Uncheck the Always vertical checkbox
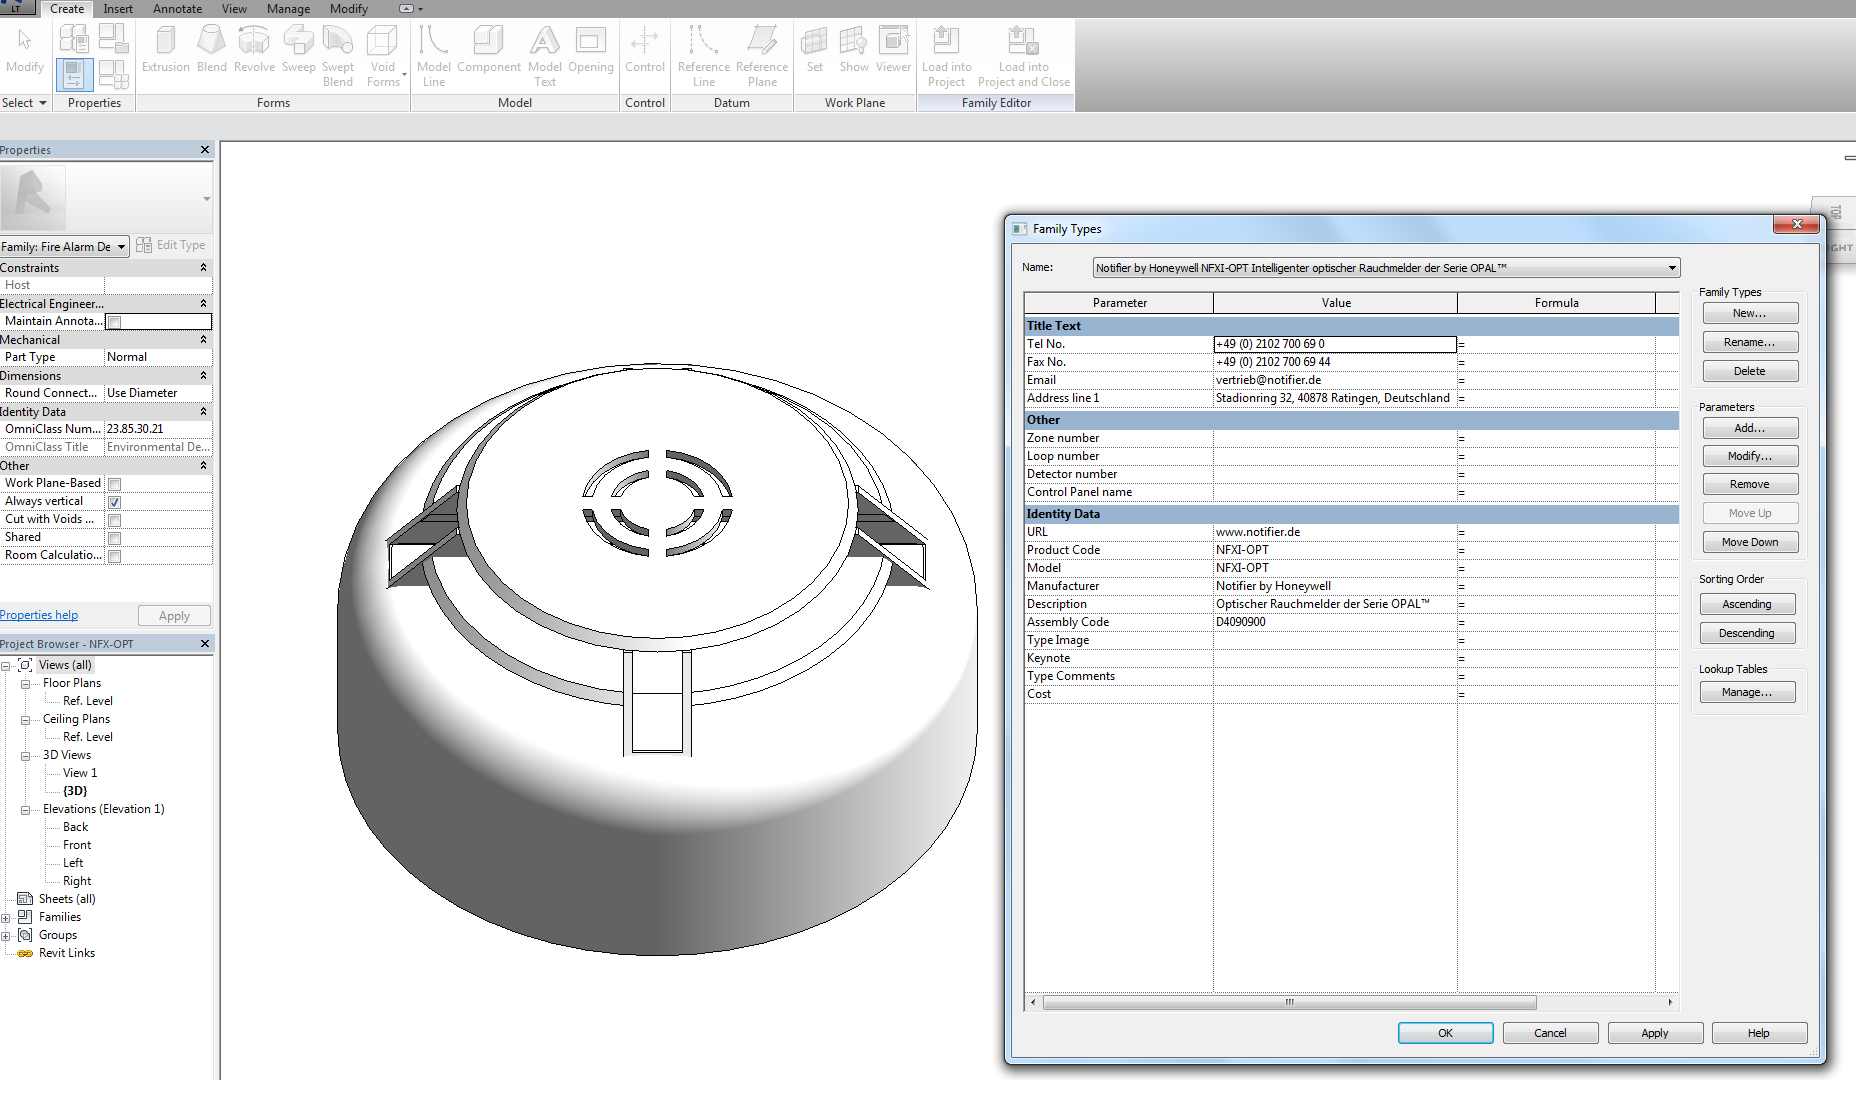The image size is (1856, 1106). 115,502
